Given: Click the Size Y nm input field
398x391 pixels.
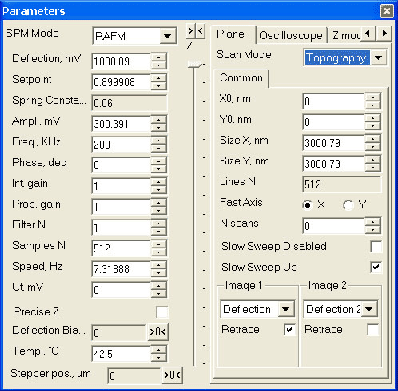Looking at the screenshot, I should pyautogui.click(x=334, y=164).
